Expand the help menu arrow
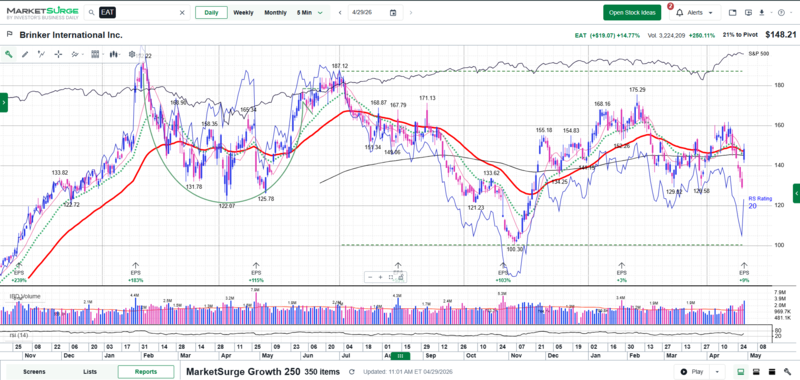The width and height of the screenshot is (800, 380). point(790,13)
